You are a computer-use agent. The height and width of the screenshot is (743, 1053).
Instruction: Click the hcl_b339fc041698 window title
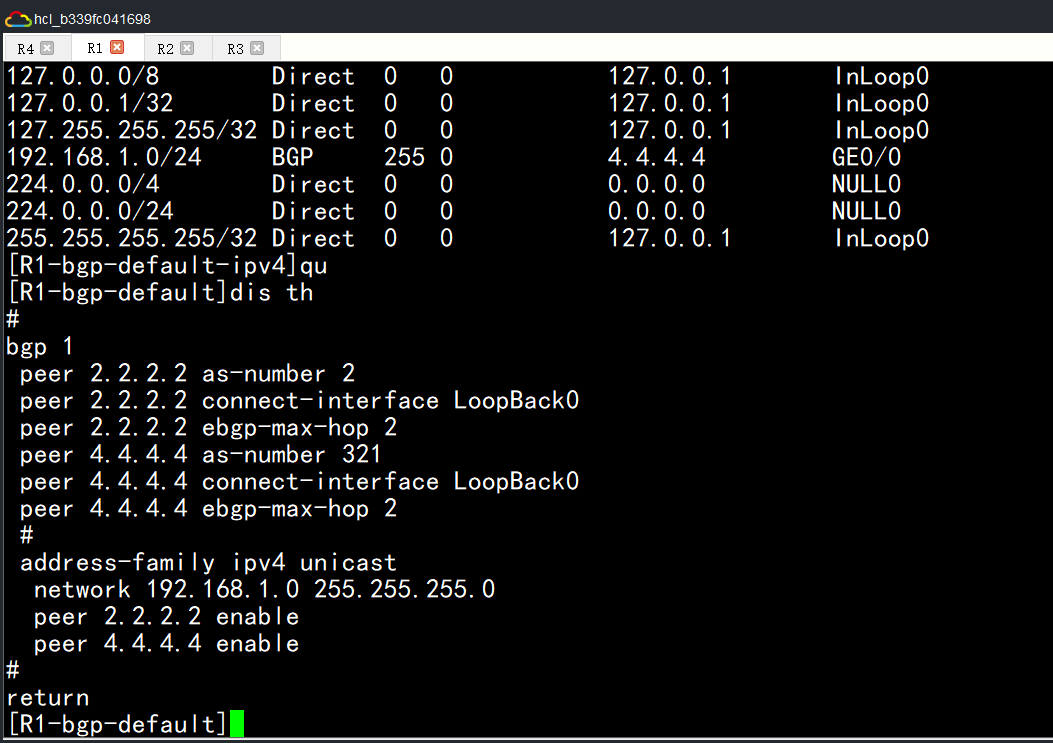(92, 19)
